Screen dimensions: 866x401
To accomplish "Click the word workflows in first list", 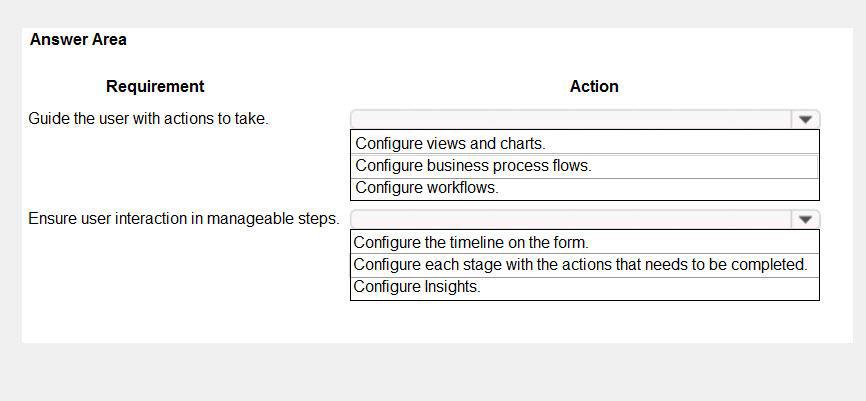I will (463, 188).
